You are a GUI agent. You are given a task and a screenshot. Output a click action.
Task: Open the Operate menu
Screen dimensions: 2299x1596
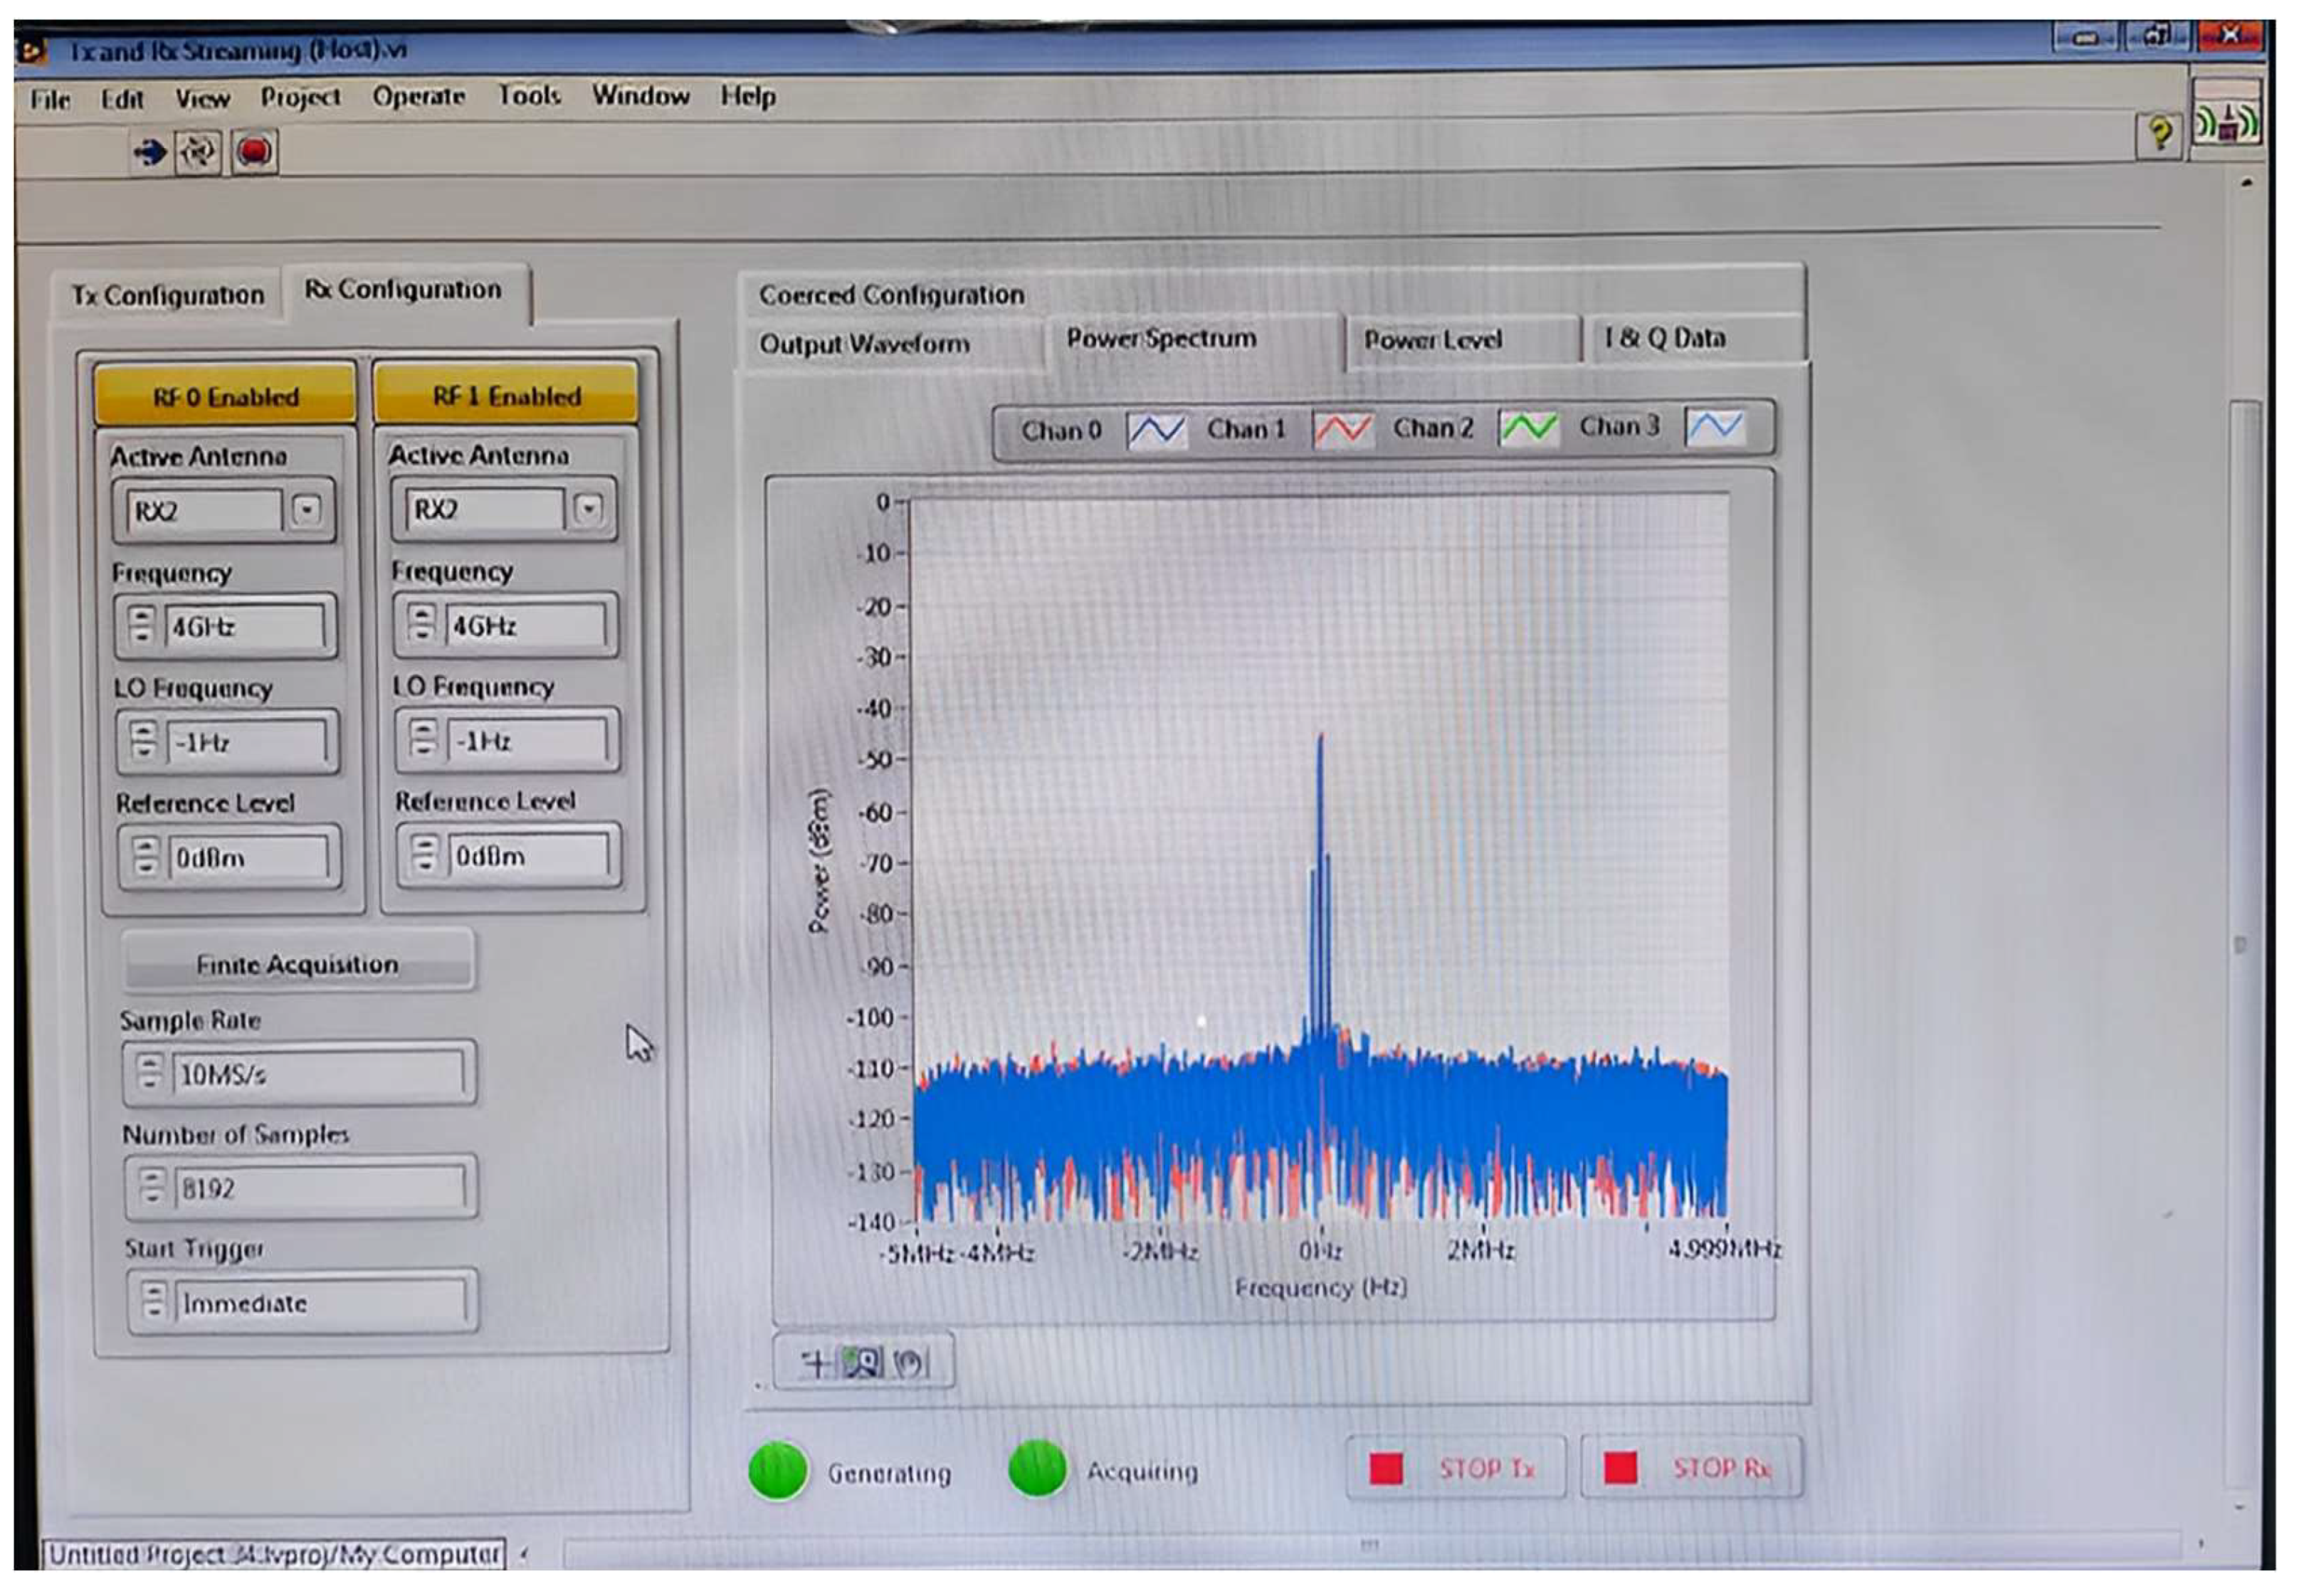point(418,97)
